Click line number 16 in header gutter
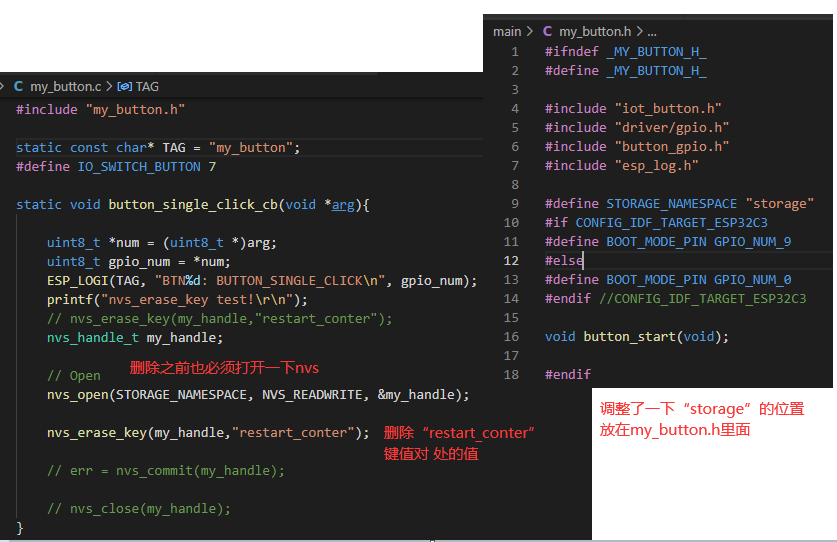Screen dimensions: 837x542 tap(511, 336)
